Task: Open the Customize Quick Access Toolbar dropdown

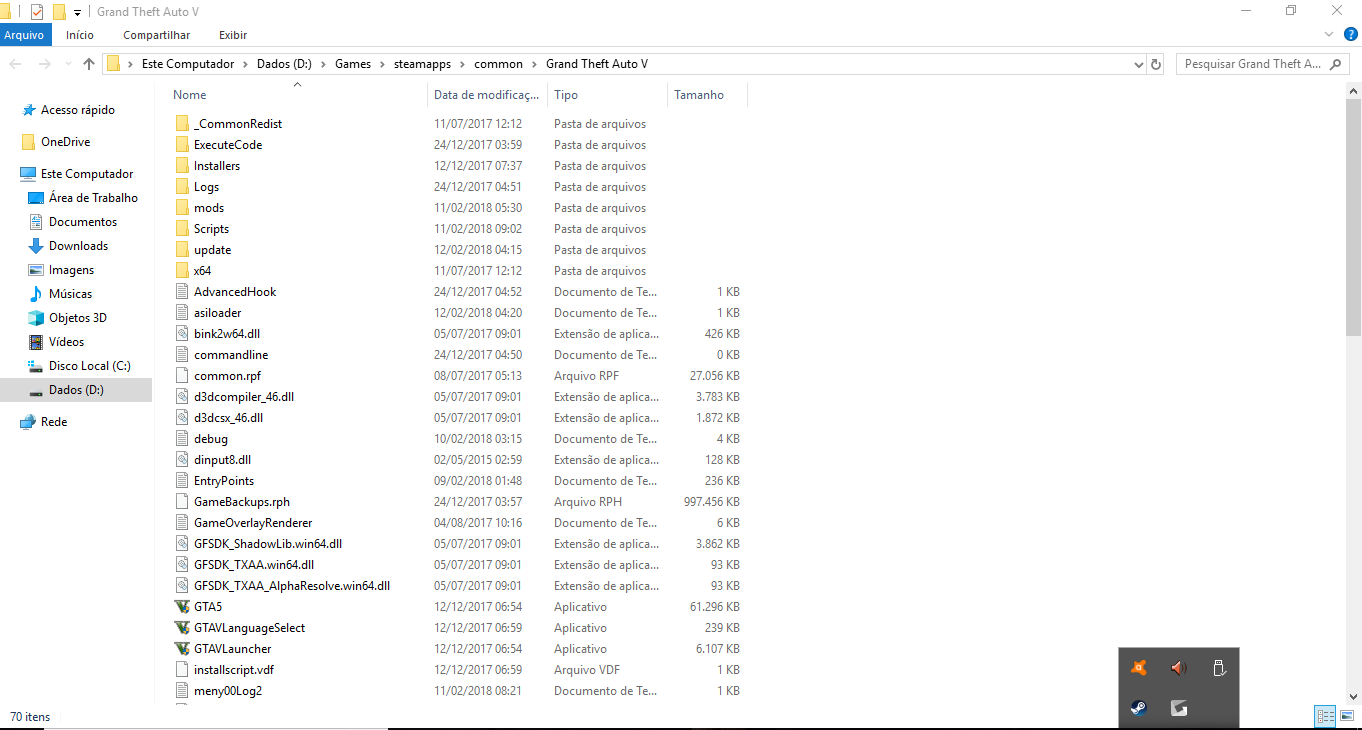Action: tap(78, 12)
